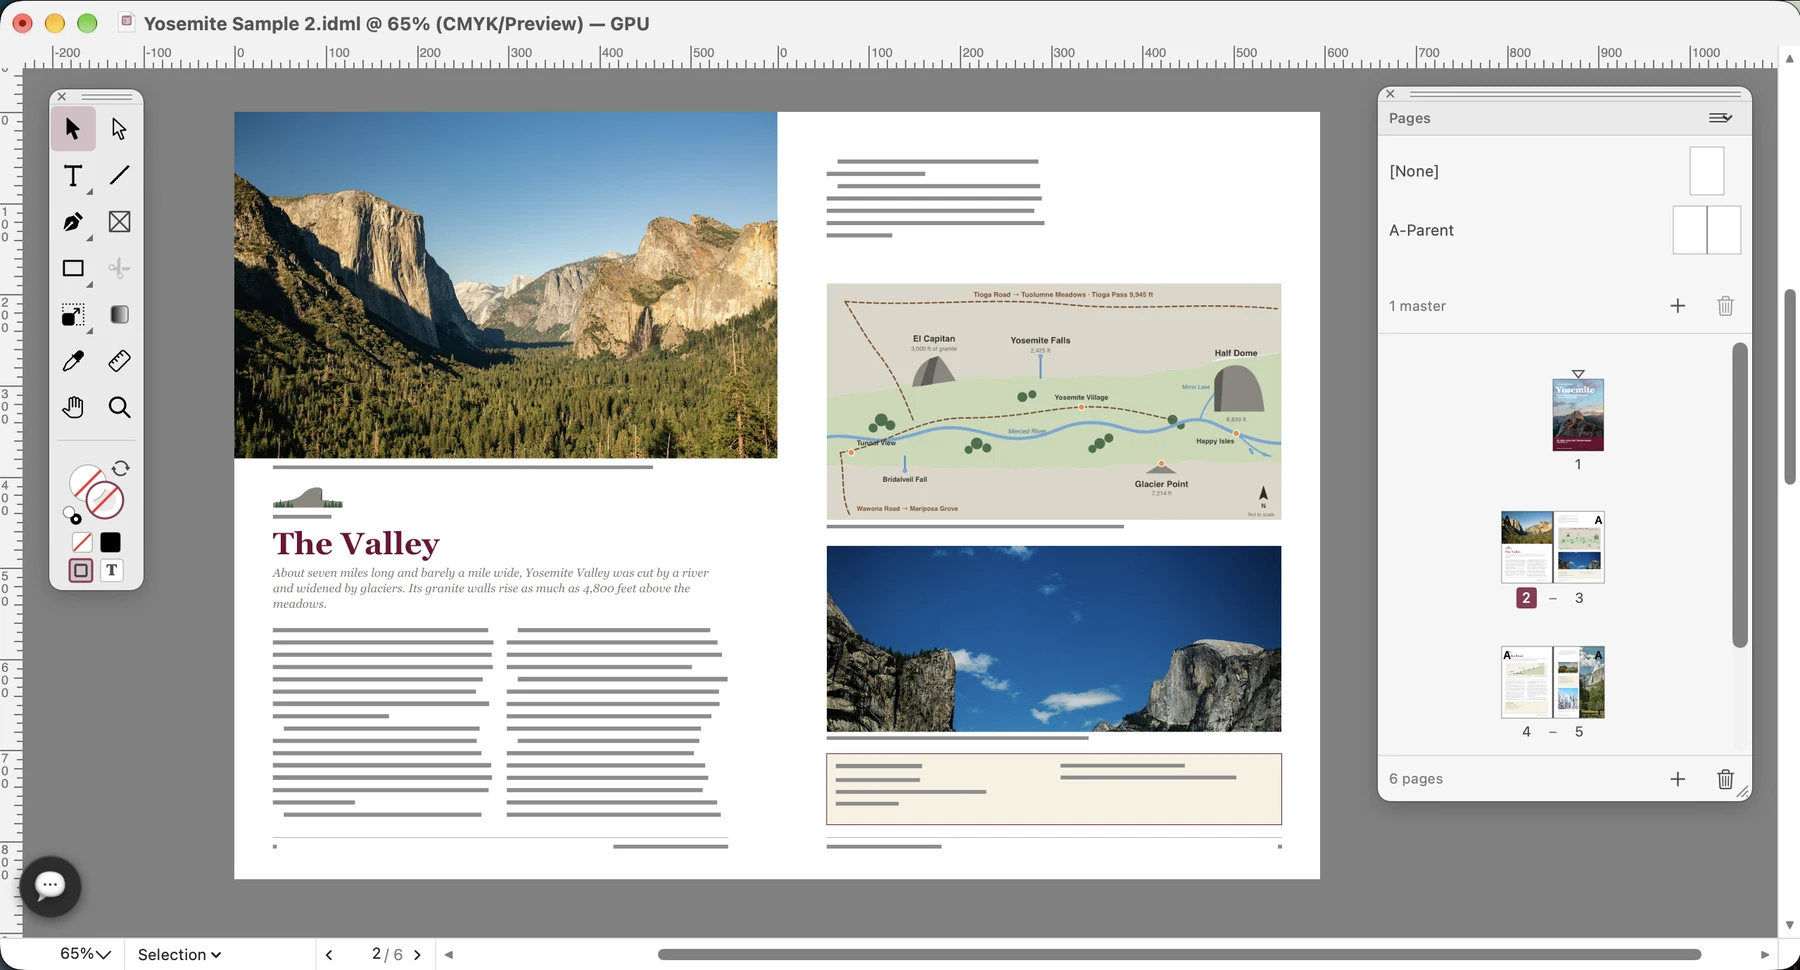Click the stroke color swatch
Screen dimensions: 1800x970
point(105,500)
